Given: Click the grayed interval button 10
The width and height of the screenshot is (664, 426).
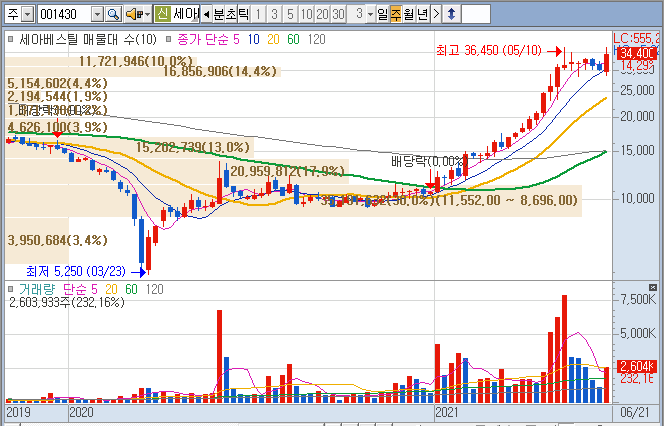Looking at the screenshot, I should pyautogui.click(x=306, y=14).
